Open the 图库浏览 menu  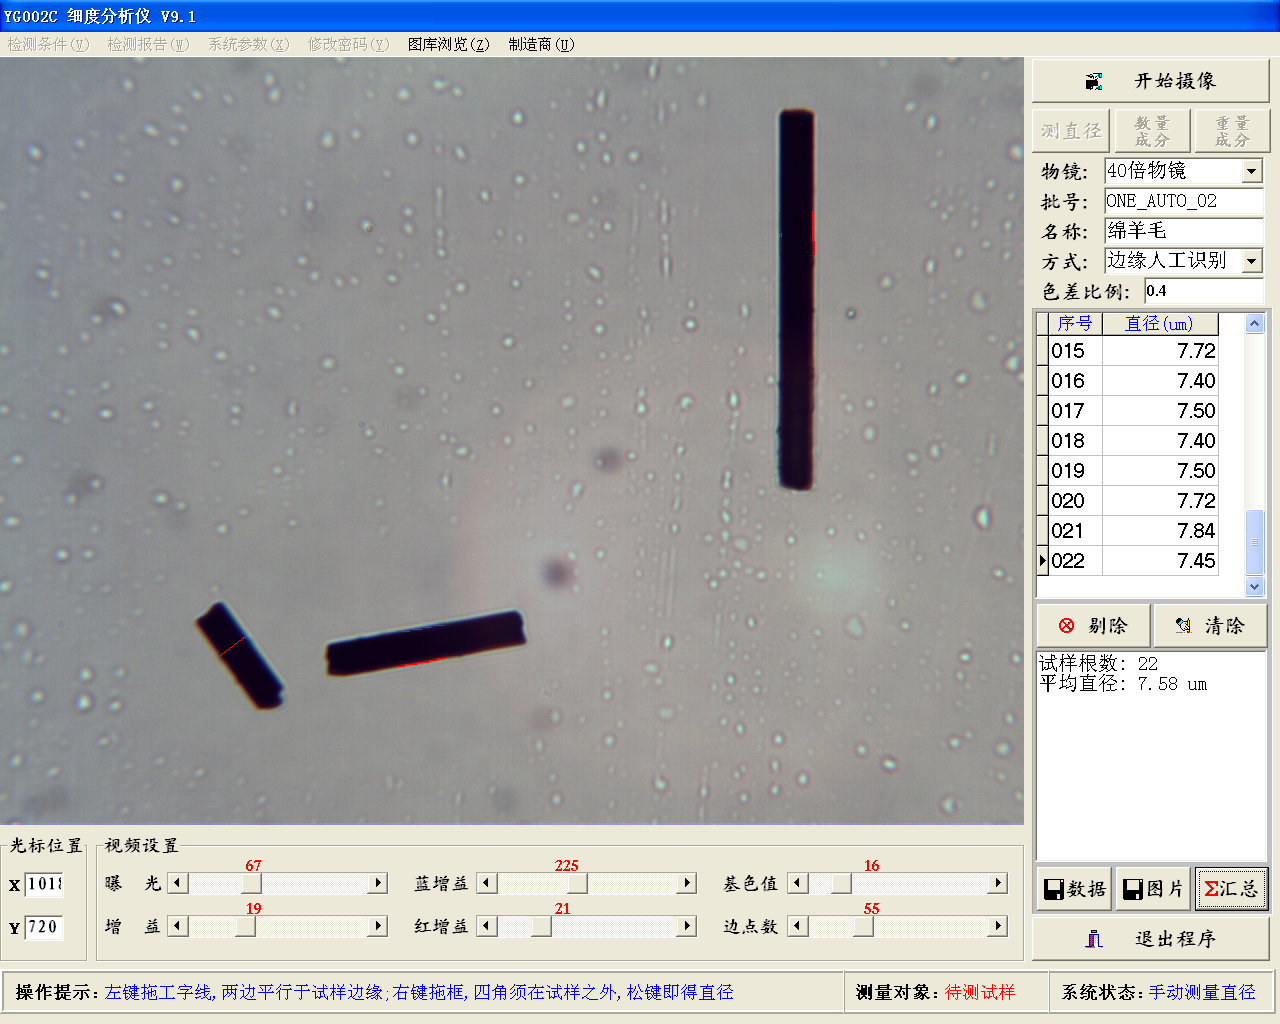pos(448,44)
